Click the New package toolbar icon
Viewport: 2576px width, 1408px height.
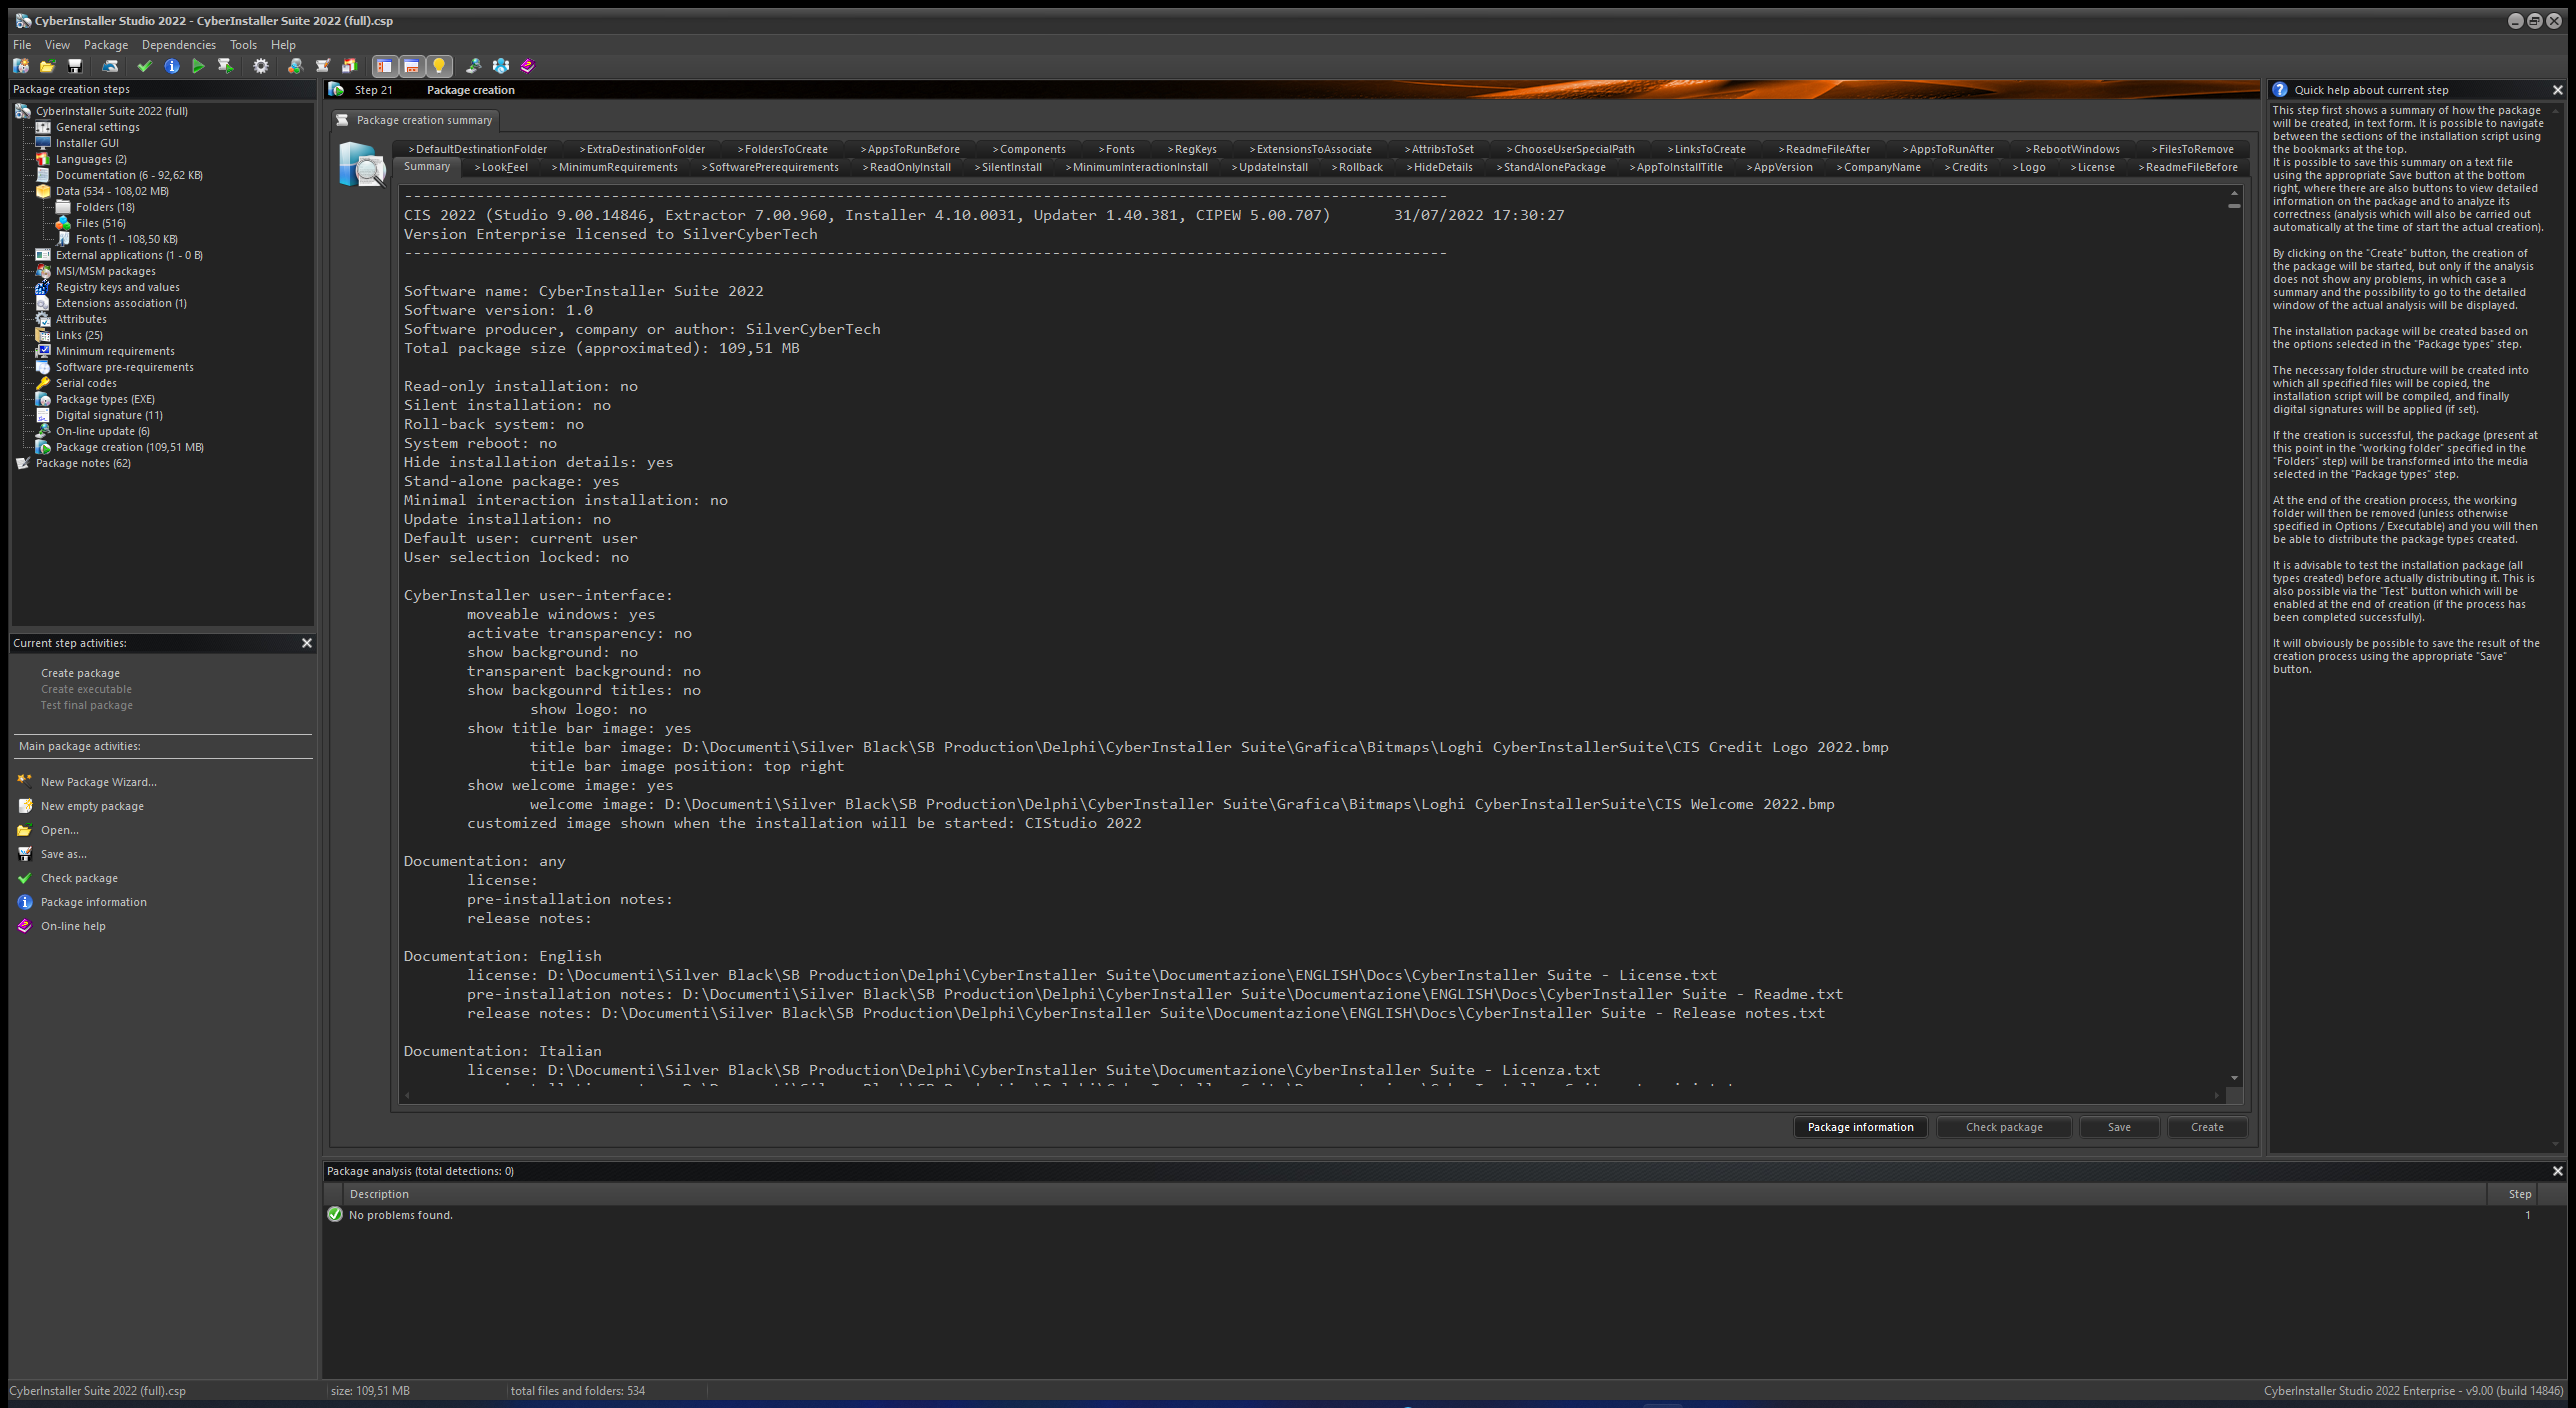pyautogui.click(x=21, y=66)
